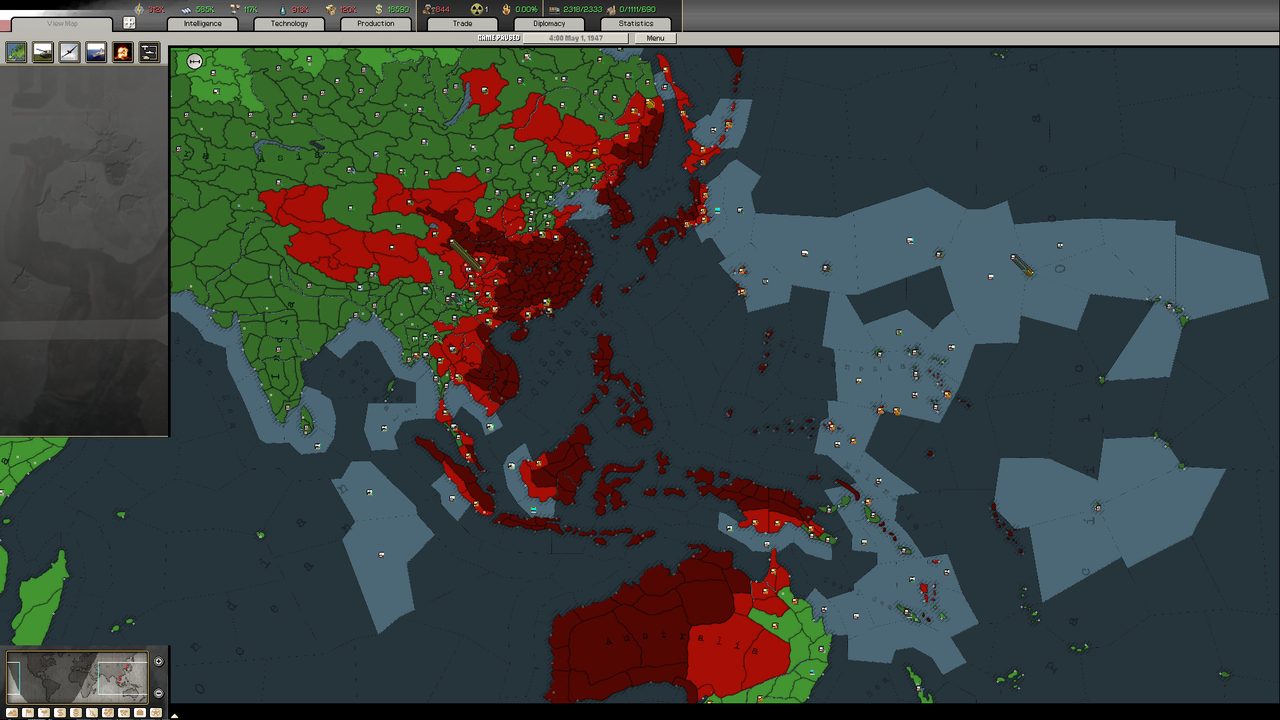Image resolution: width=1280 pixels, height=720 pixels.
Task: Click the oil drop icon near 913K
Action: 282,9
